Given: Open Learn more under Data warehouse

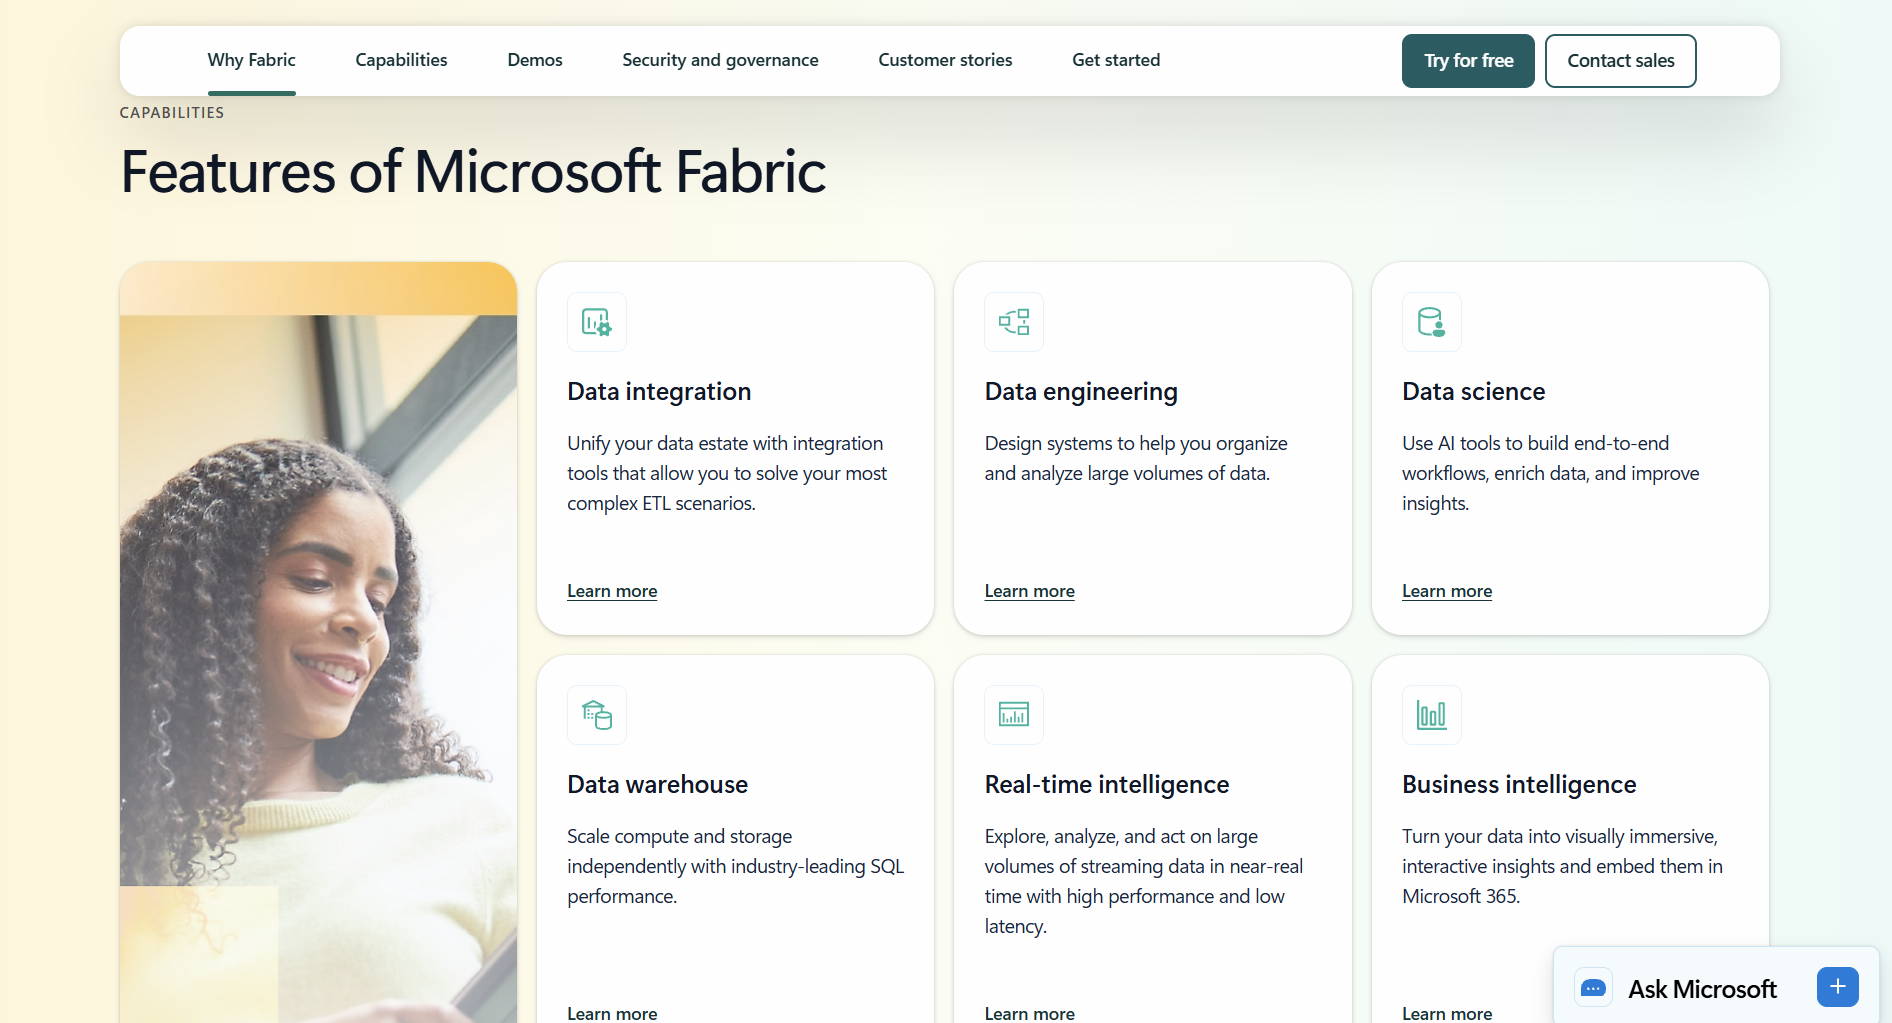Looking at the screenshot, I should point(612,1013).
